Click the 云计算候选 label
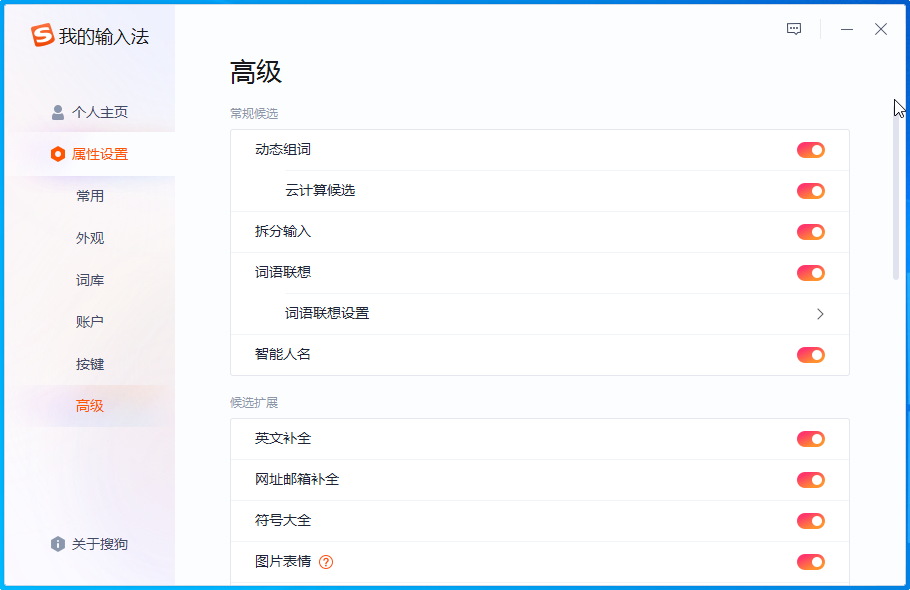The height and width of the screenshot is (590, 910). tap(320, 191)
